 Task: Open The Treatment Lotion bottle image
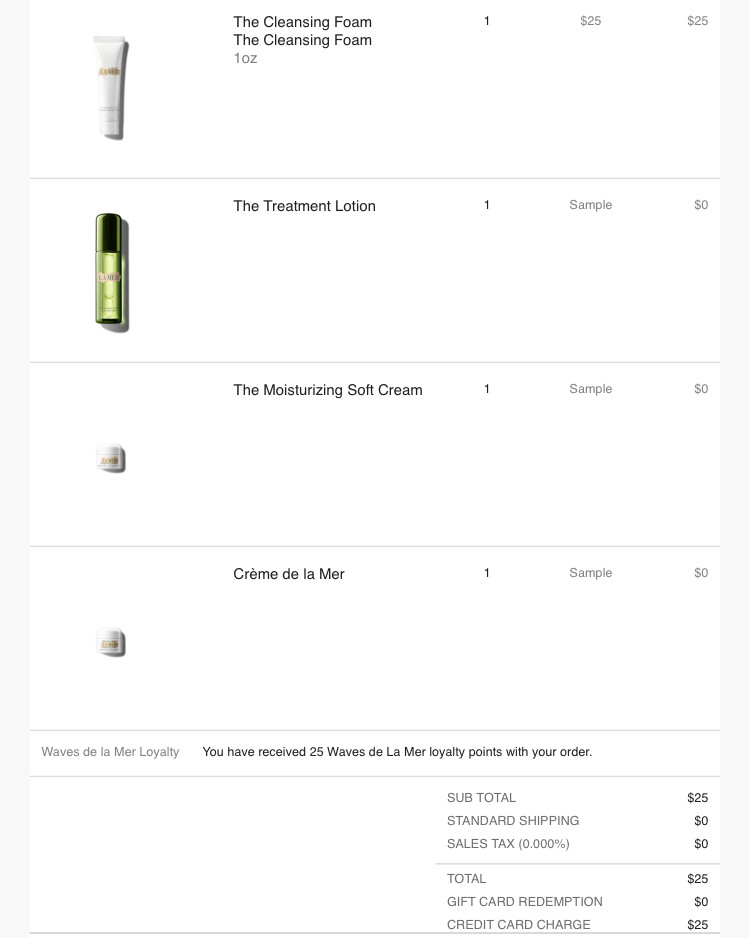112,272
